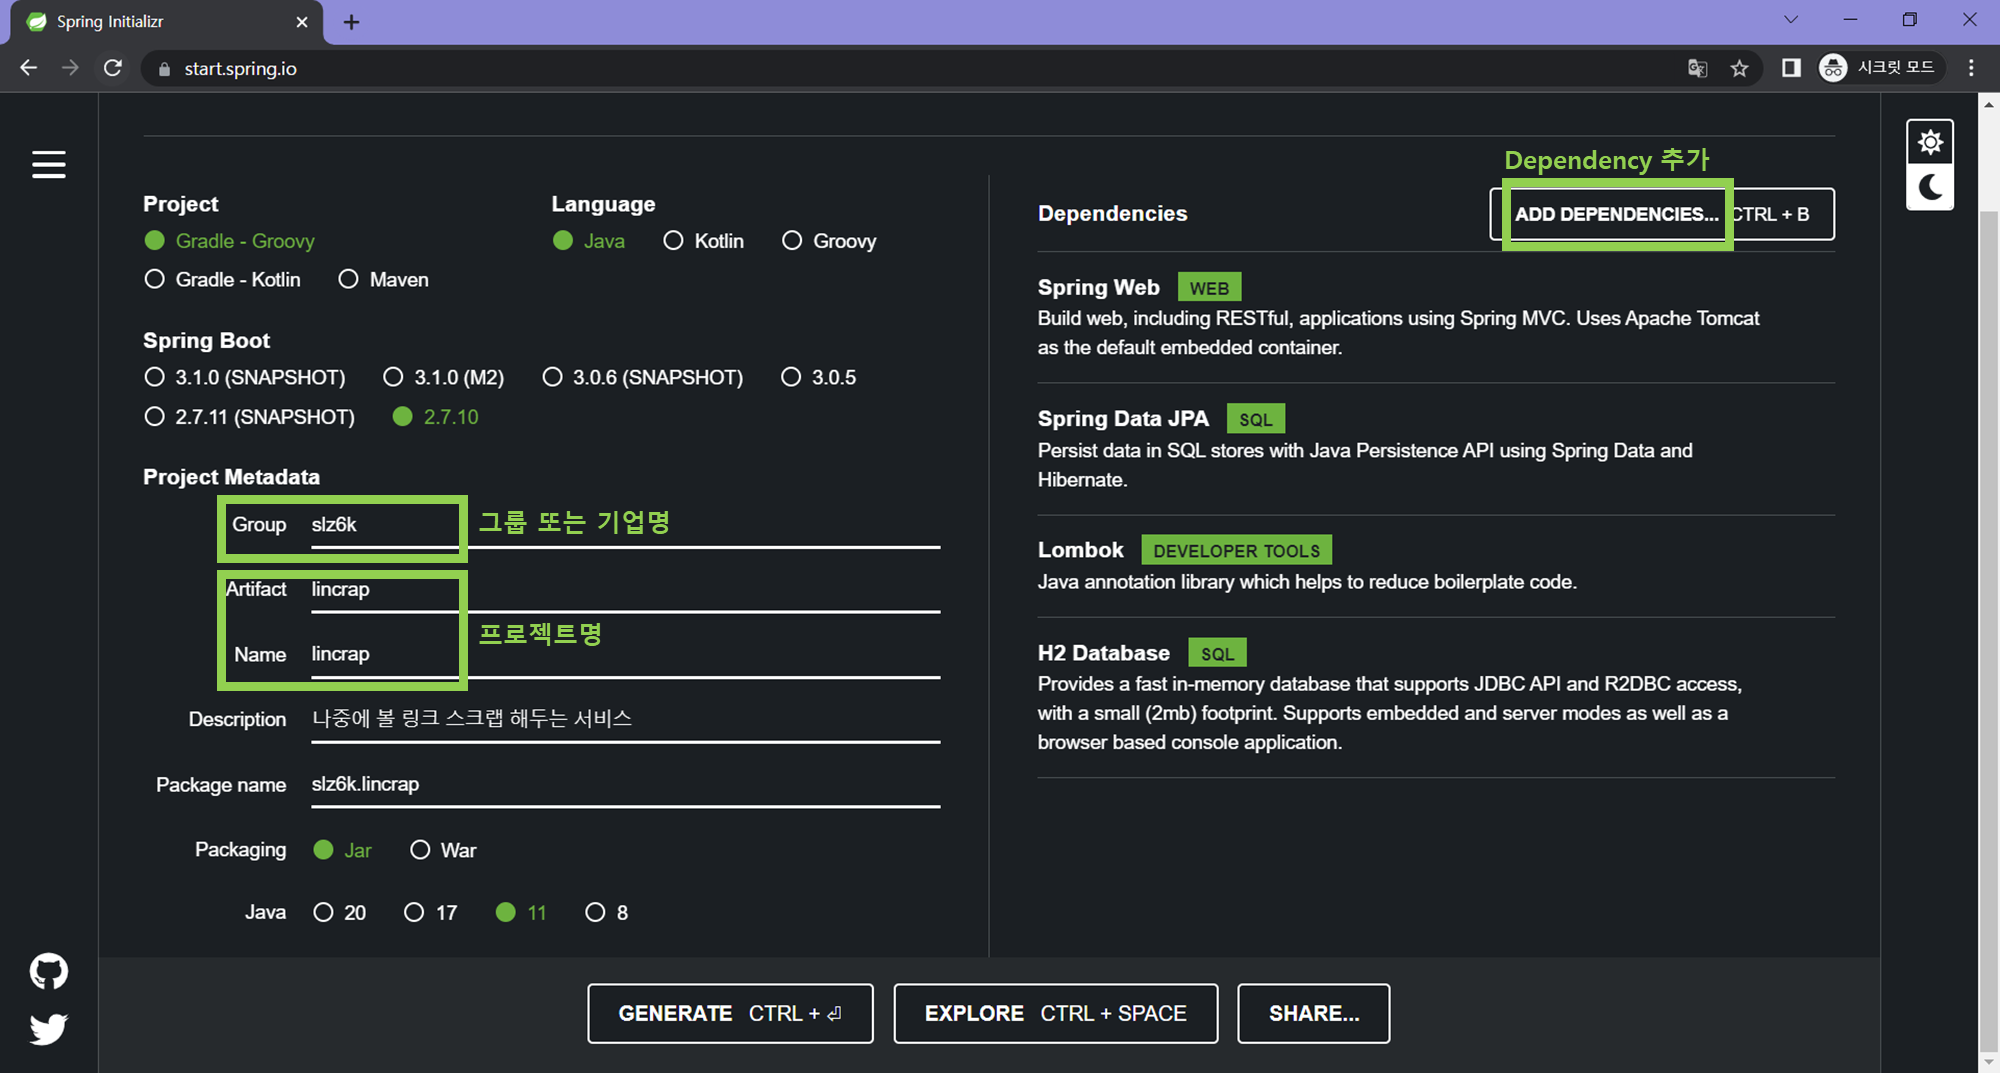The image size is (2000, 1073).
Task: Edit the Name field
Action: pos(625,655)
